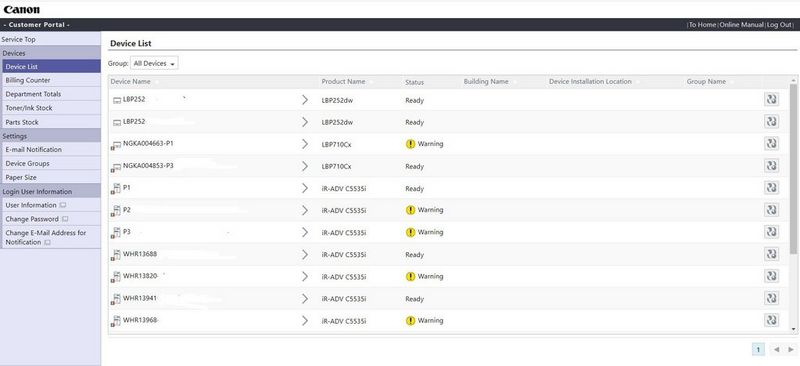The height and width of the screenshot is (366, 800).
Task: Click the yellow warning icon for WHR13968
Action: 410,321
